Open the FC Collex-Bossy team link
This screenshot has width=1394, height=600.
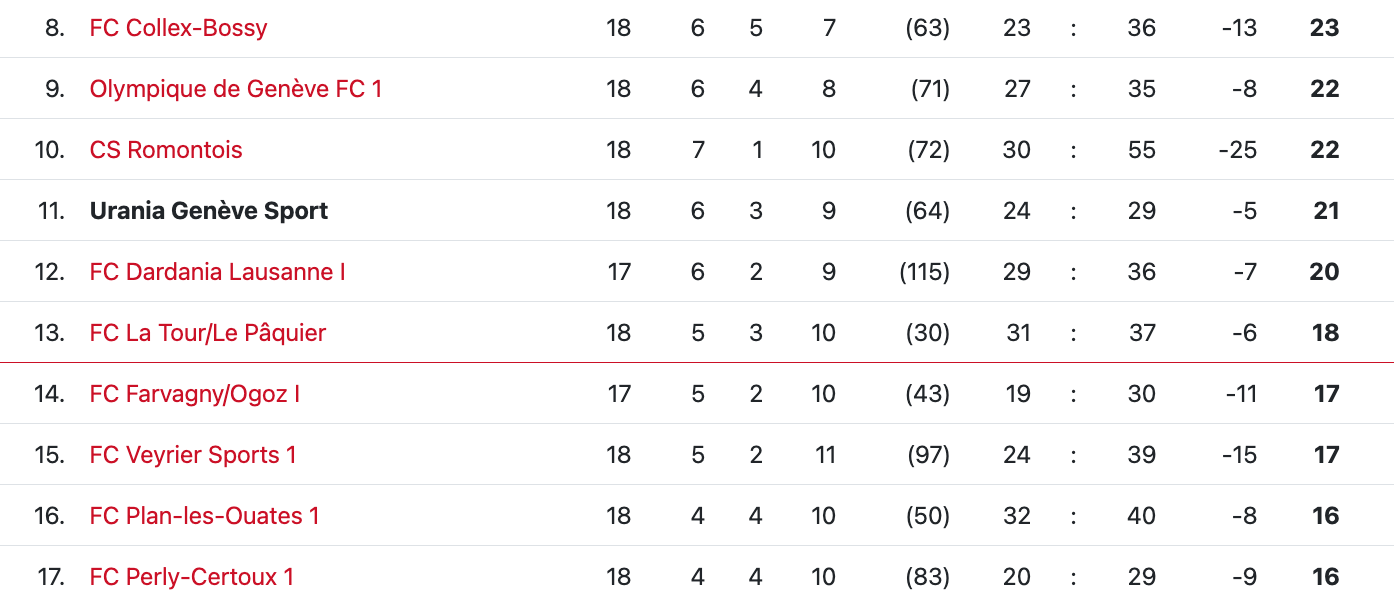pos(178,28)
